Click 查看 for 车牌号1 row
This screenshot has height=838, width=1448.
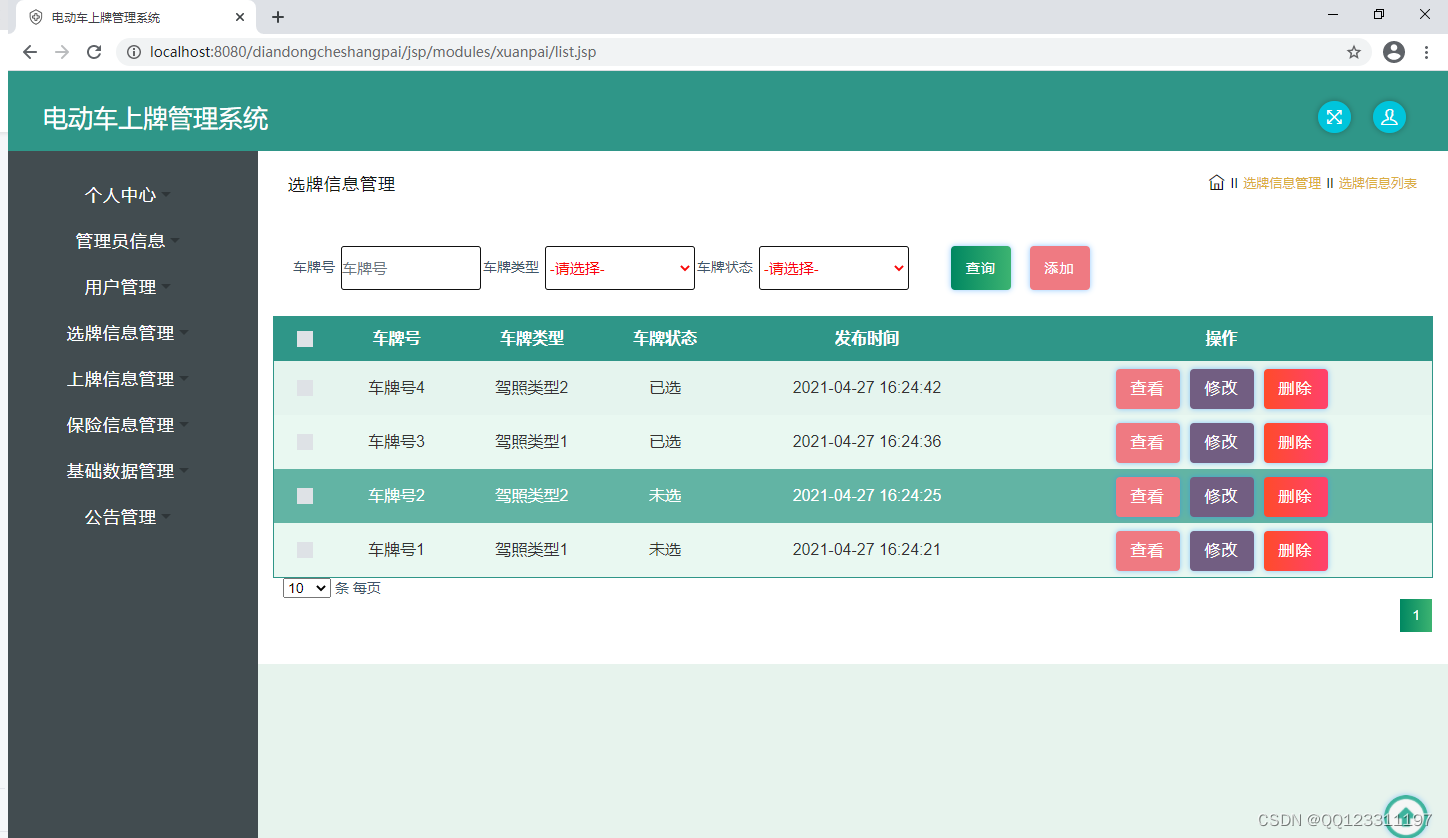click(1148, 551)
